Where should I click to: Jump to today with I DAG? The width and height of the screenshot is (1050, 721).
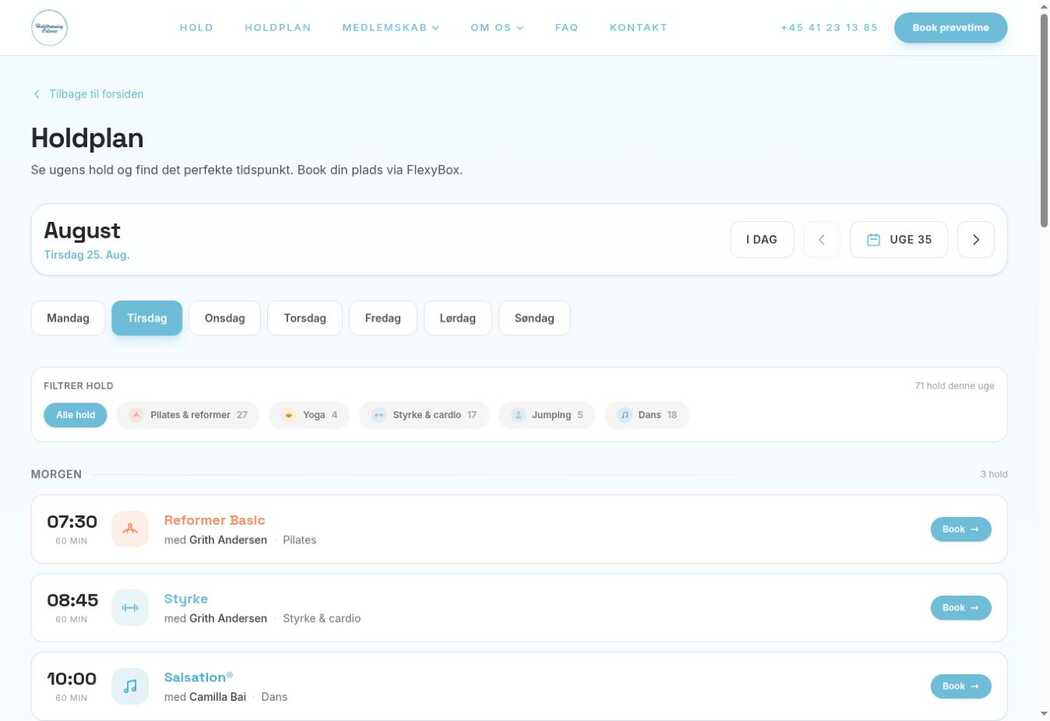pyautogui.click(x=762, y=240)
